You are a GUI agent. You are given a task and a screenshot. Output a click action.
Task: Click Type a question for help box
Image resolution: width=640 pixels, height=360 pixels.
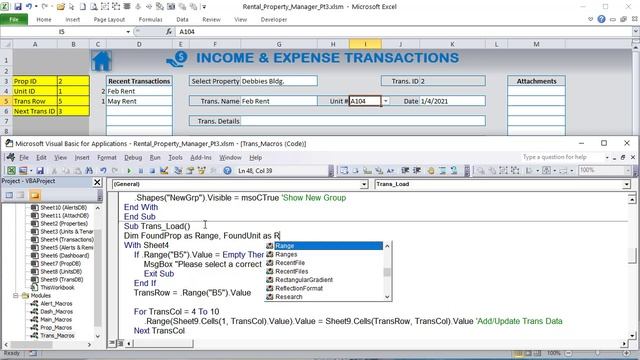click(x=562, y=157)
